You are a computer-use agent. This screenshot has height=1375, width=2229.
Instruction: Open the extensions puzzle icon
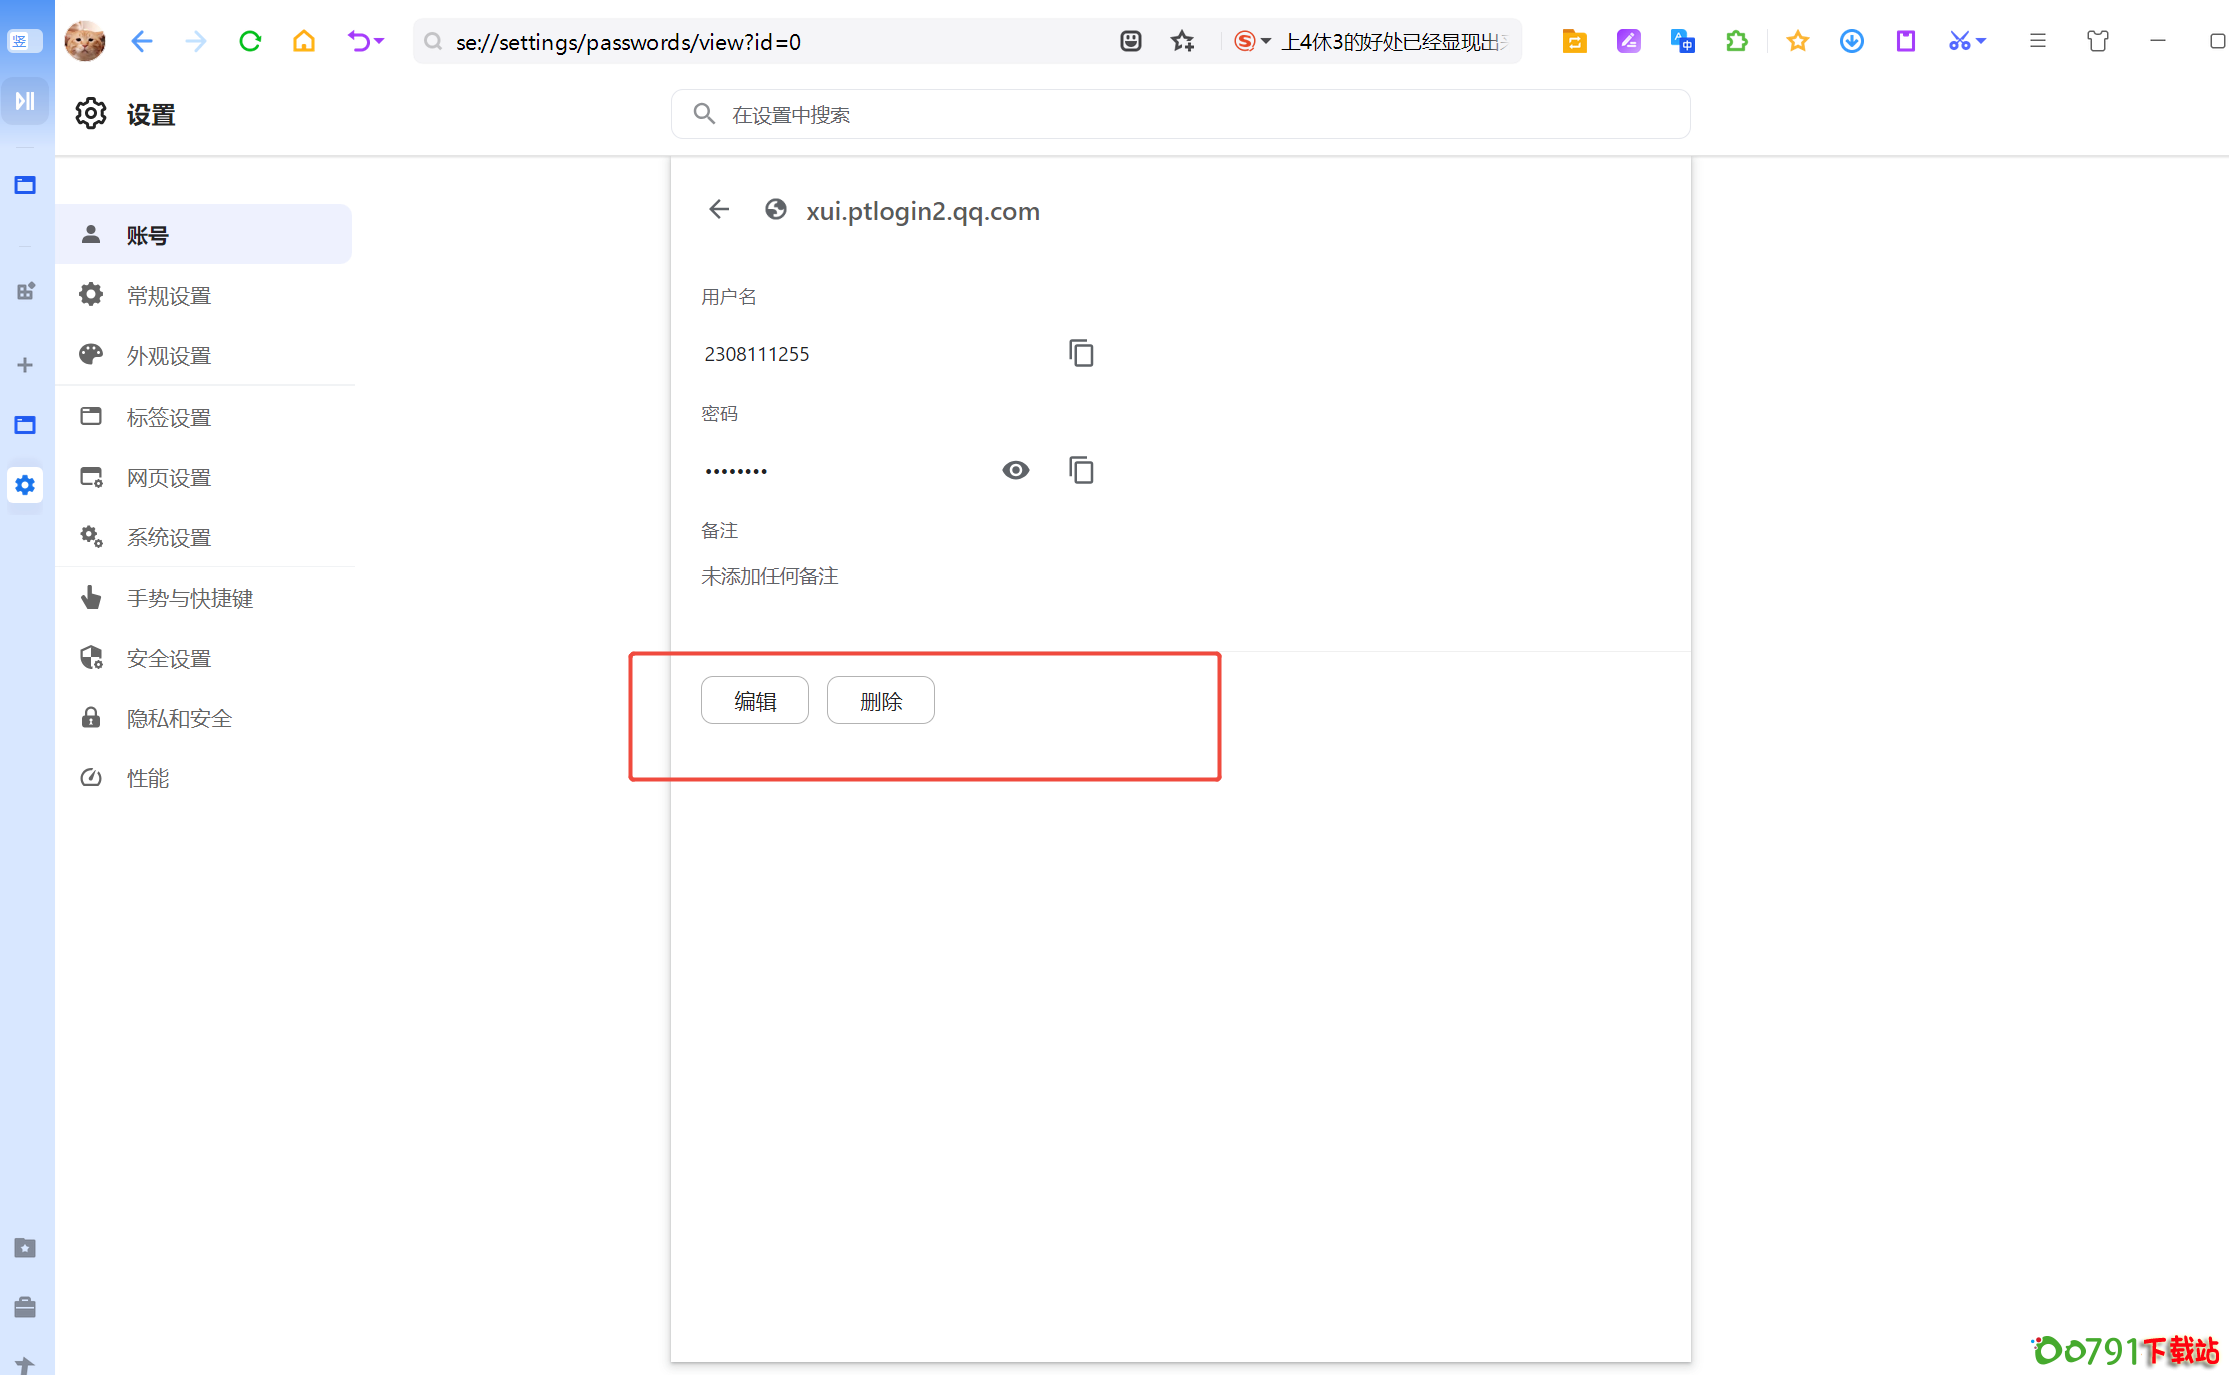click(x=1737, y=42)
